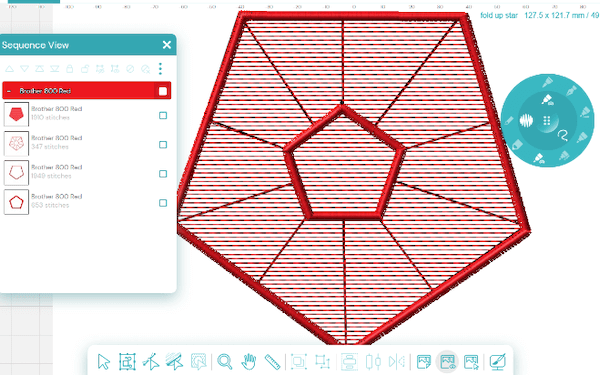The height and width of the screenshot is (375, 600).
Task: Pick the inner ring pen-with-stitch tool
Action: [x=548, y=100]
